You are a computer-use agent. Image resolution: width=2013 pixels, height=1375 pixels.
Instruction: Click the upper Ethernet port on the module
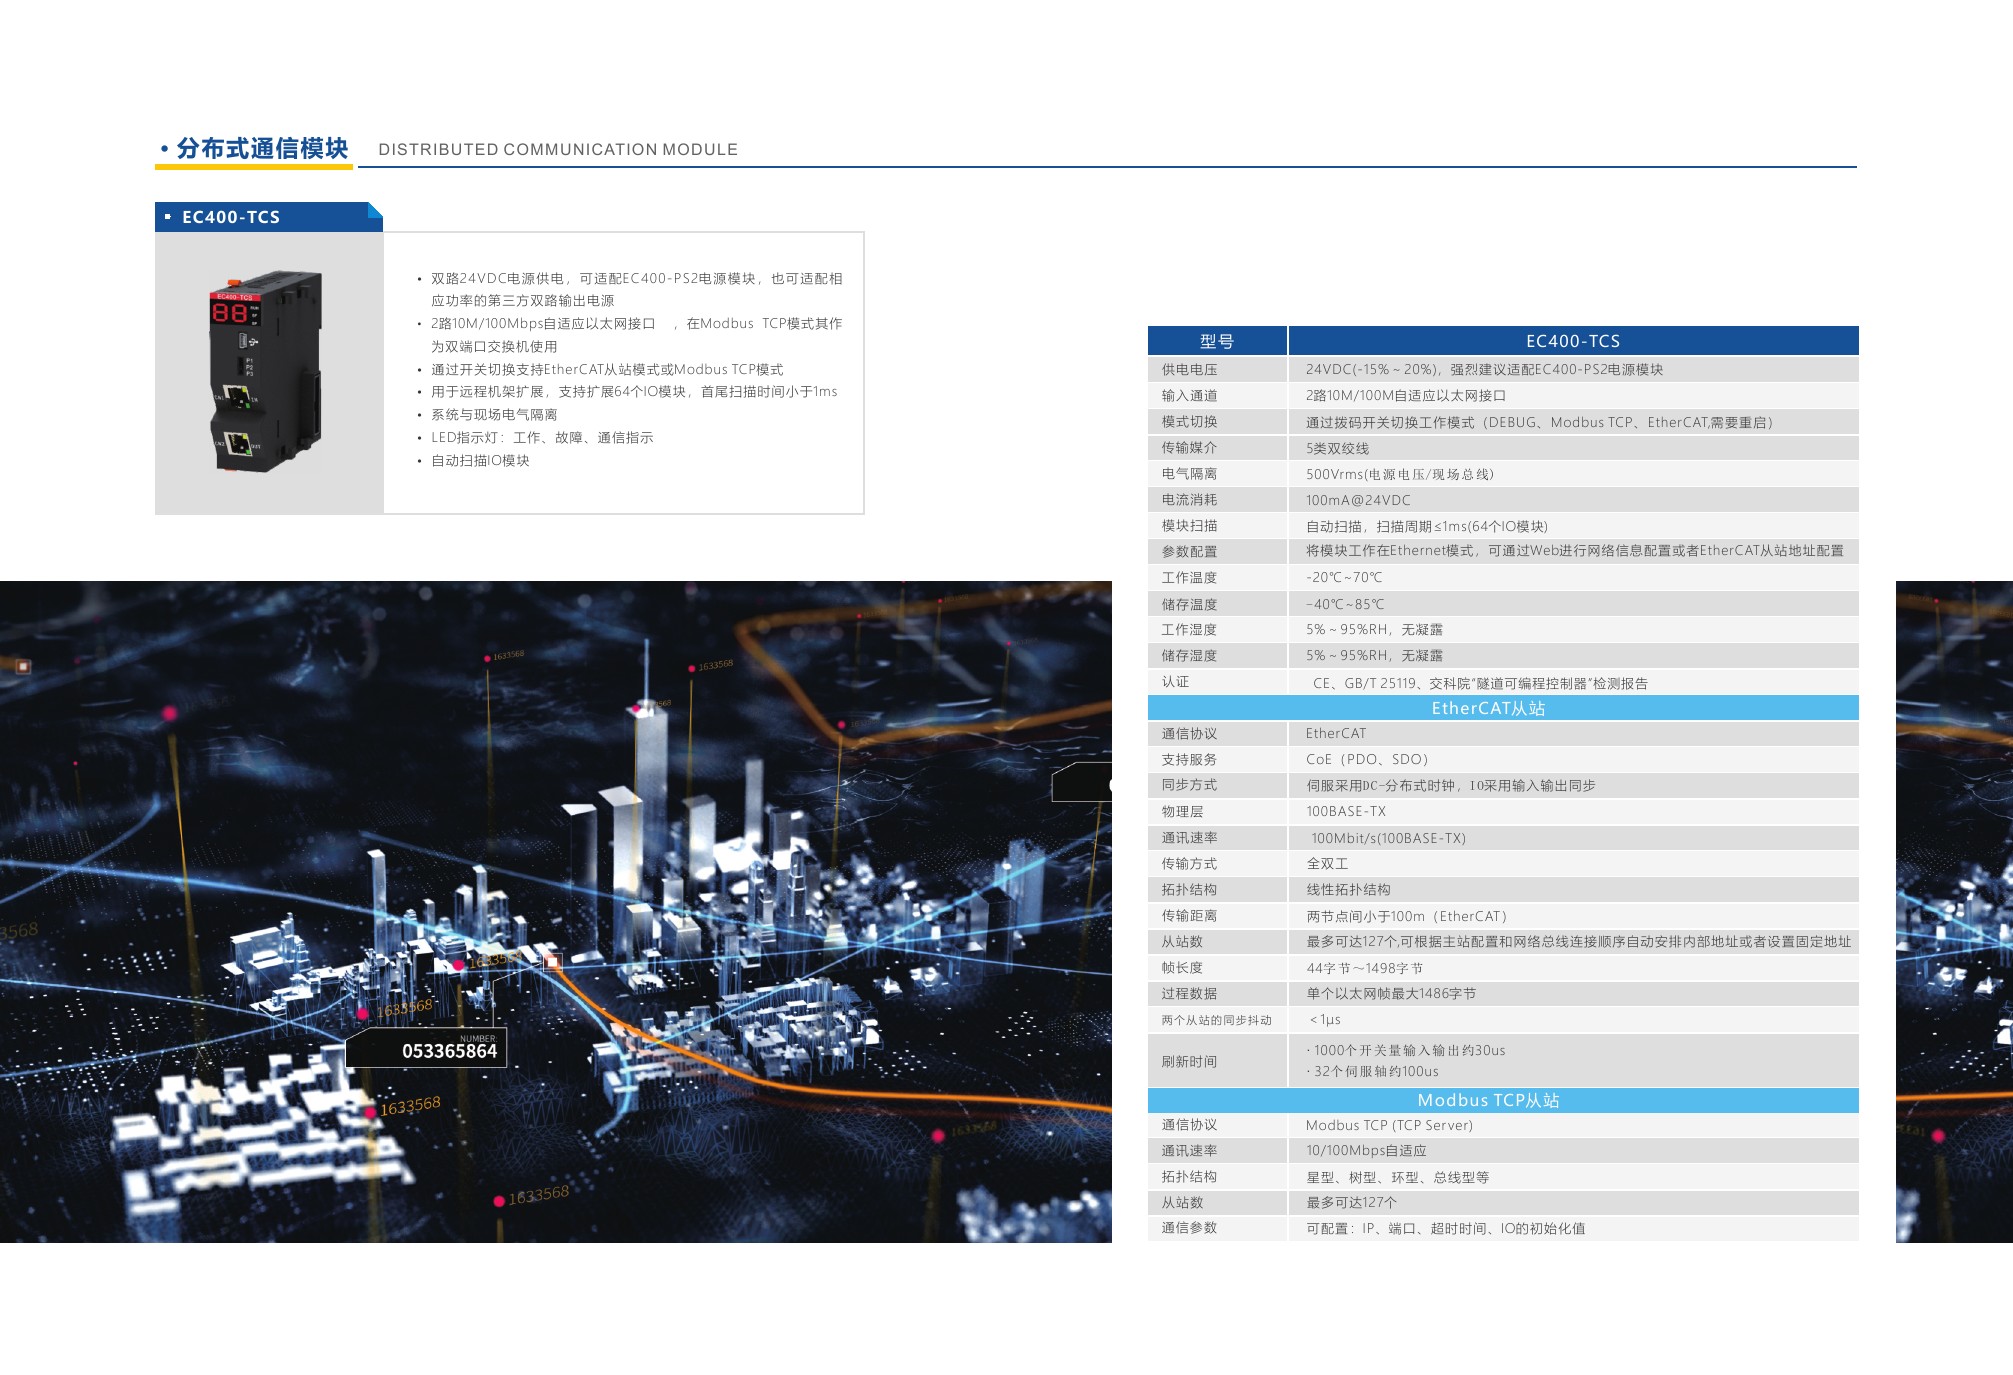(x=237, y=395)
